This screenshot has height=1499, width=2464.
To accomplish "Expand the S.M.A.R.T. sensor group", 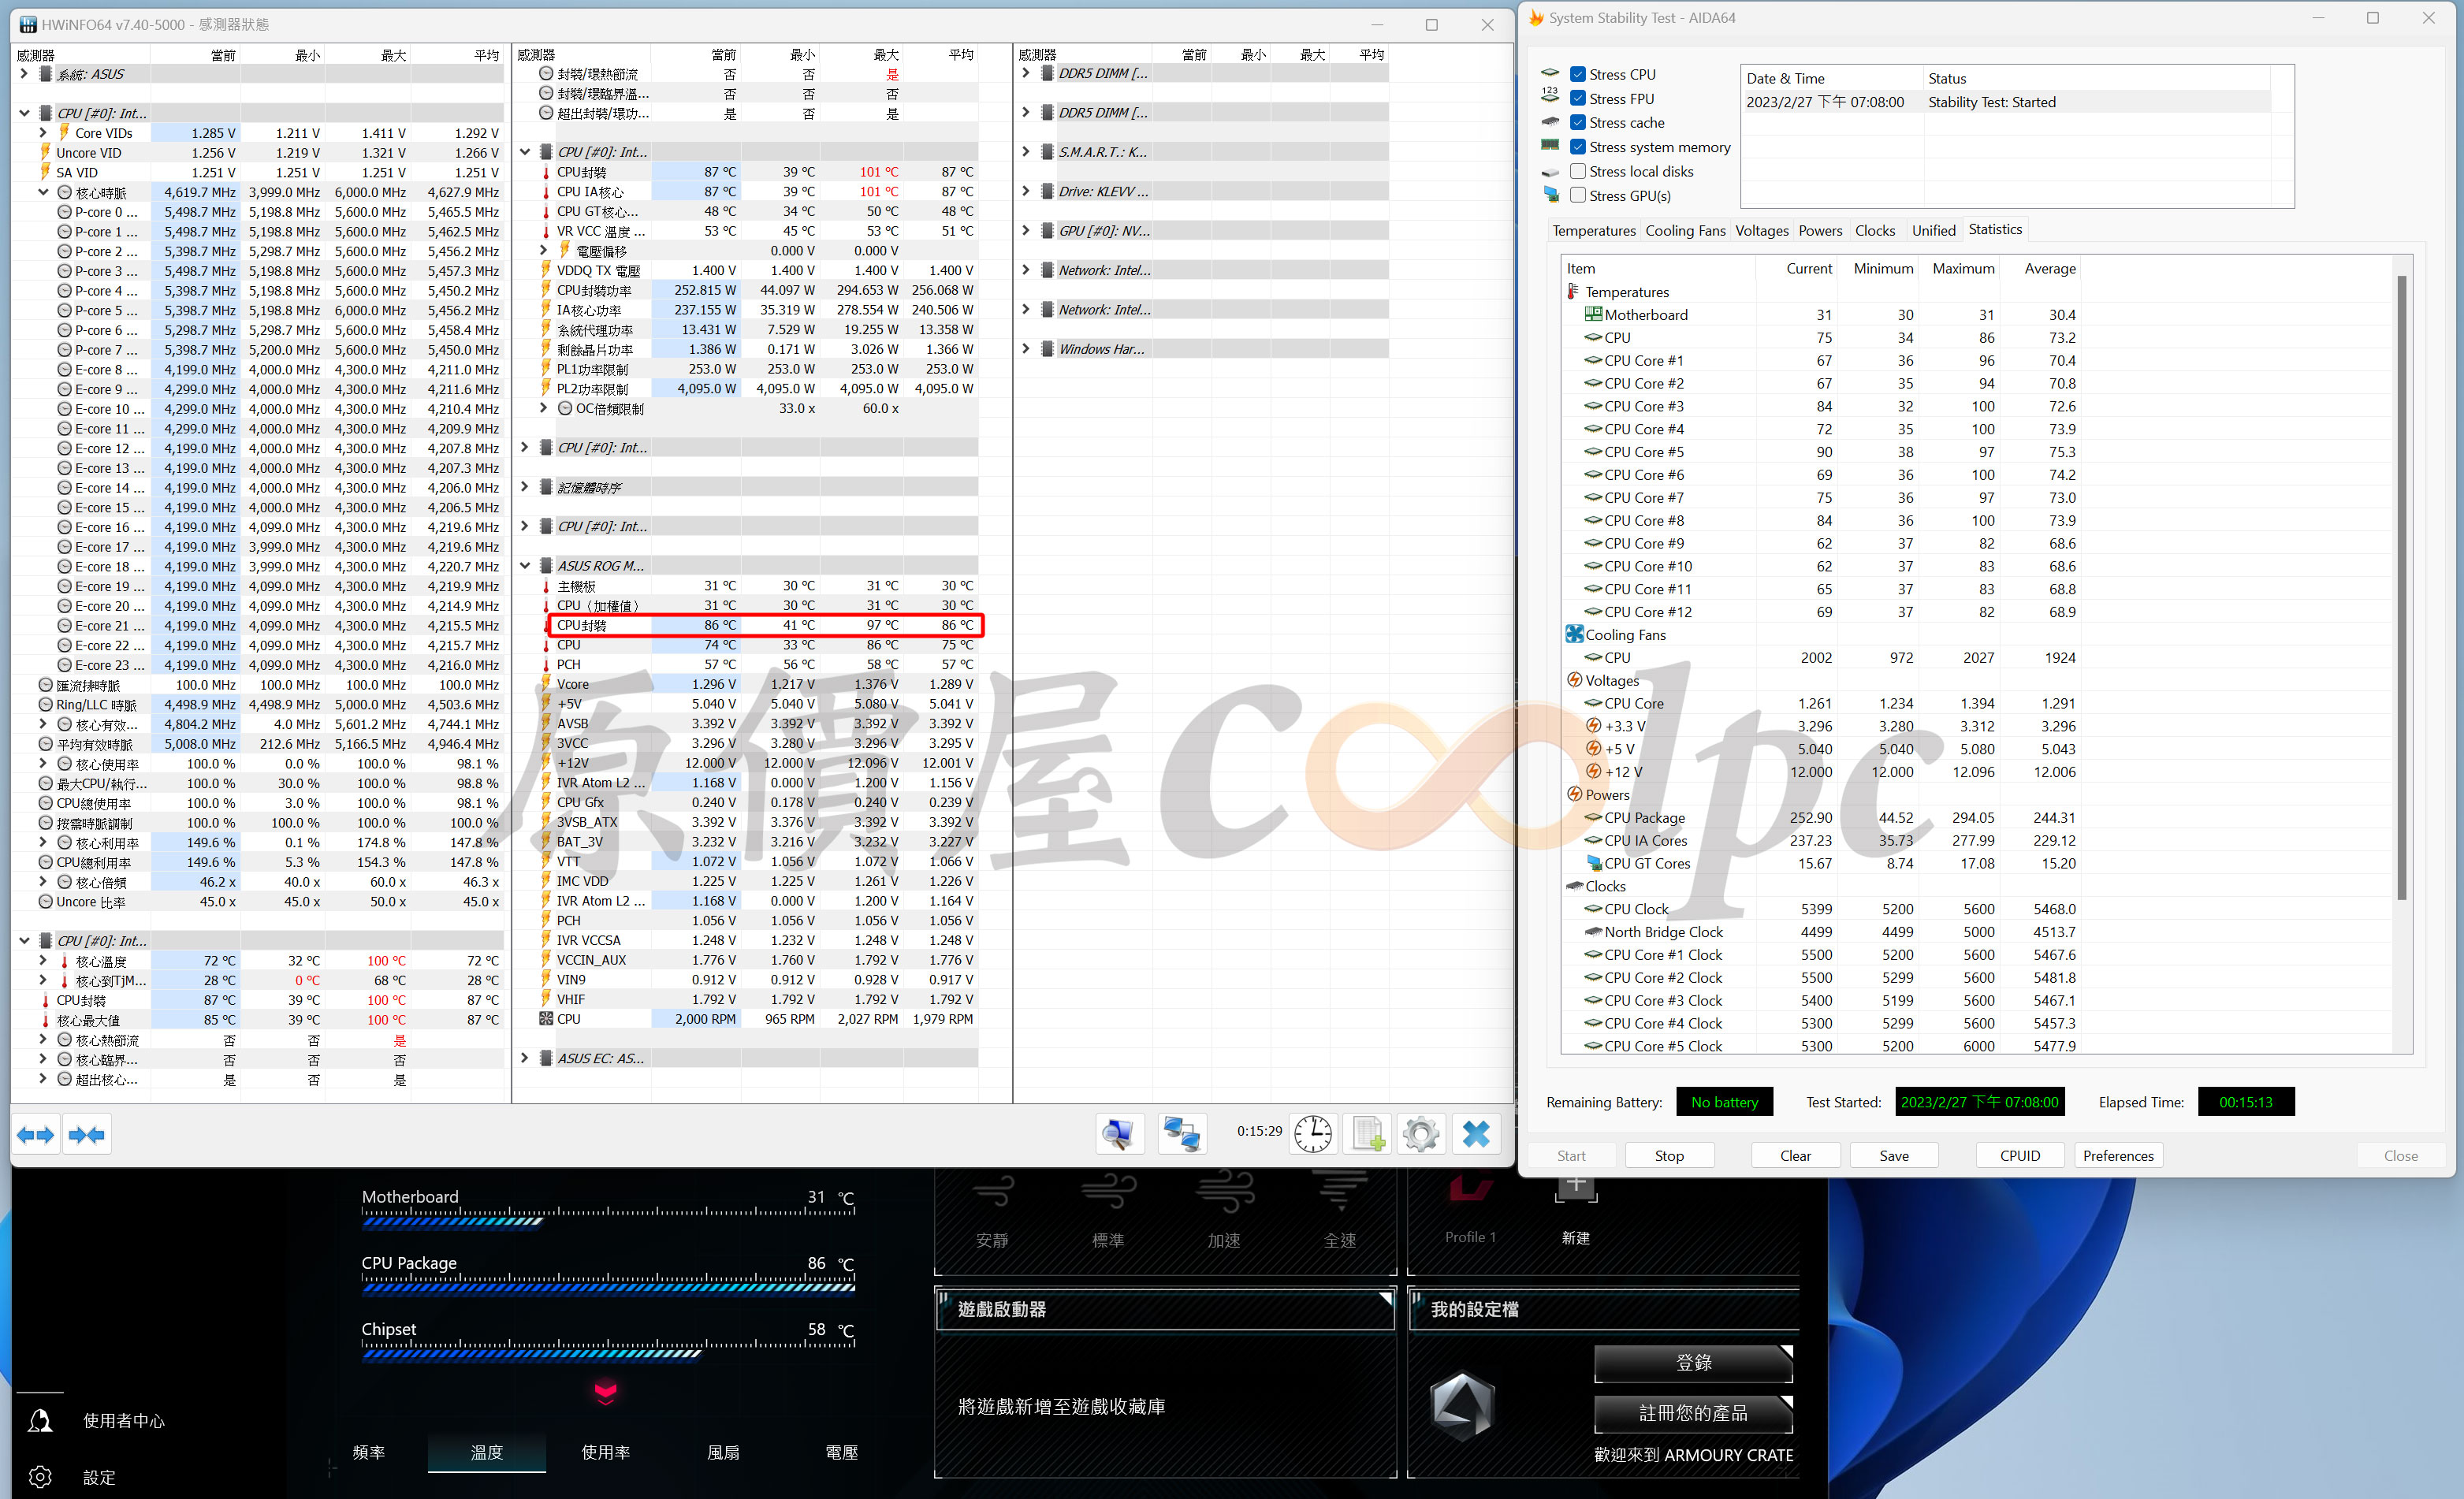I will point(1026,151).
